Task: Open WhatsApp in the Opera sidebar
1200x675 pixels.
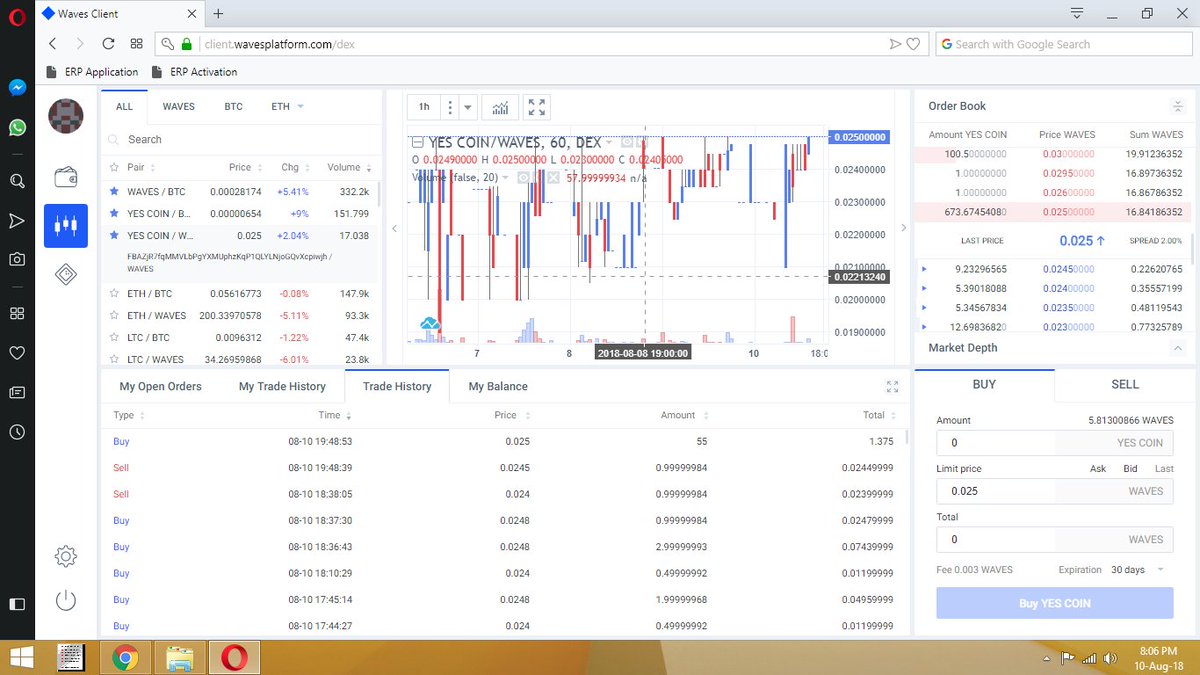Action: tap(17, 127)
